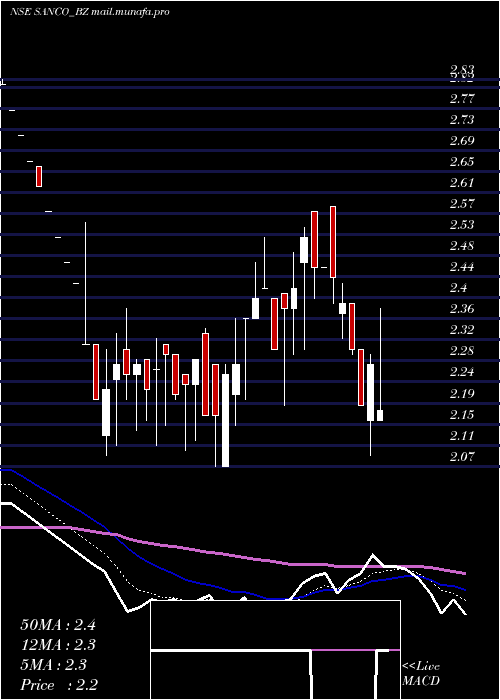This screenshot has height=700, width=500.
Task: Click the 'Price : 2.2' readout
Action: coord(59,685)
